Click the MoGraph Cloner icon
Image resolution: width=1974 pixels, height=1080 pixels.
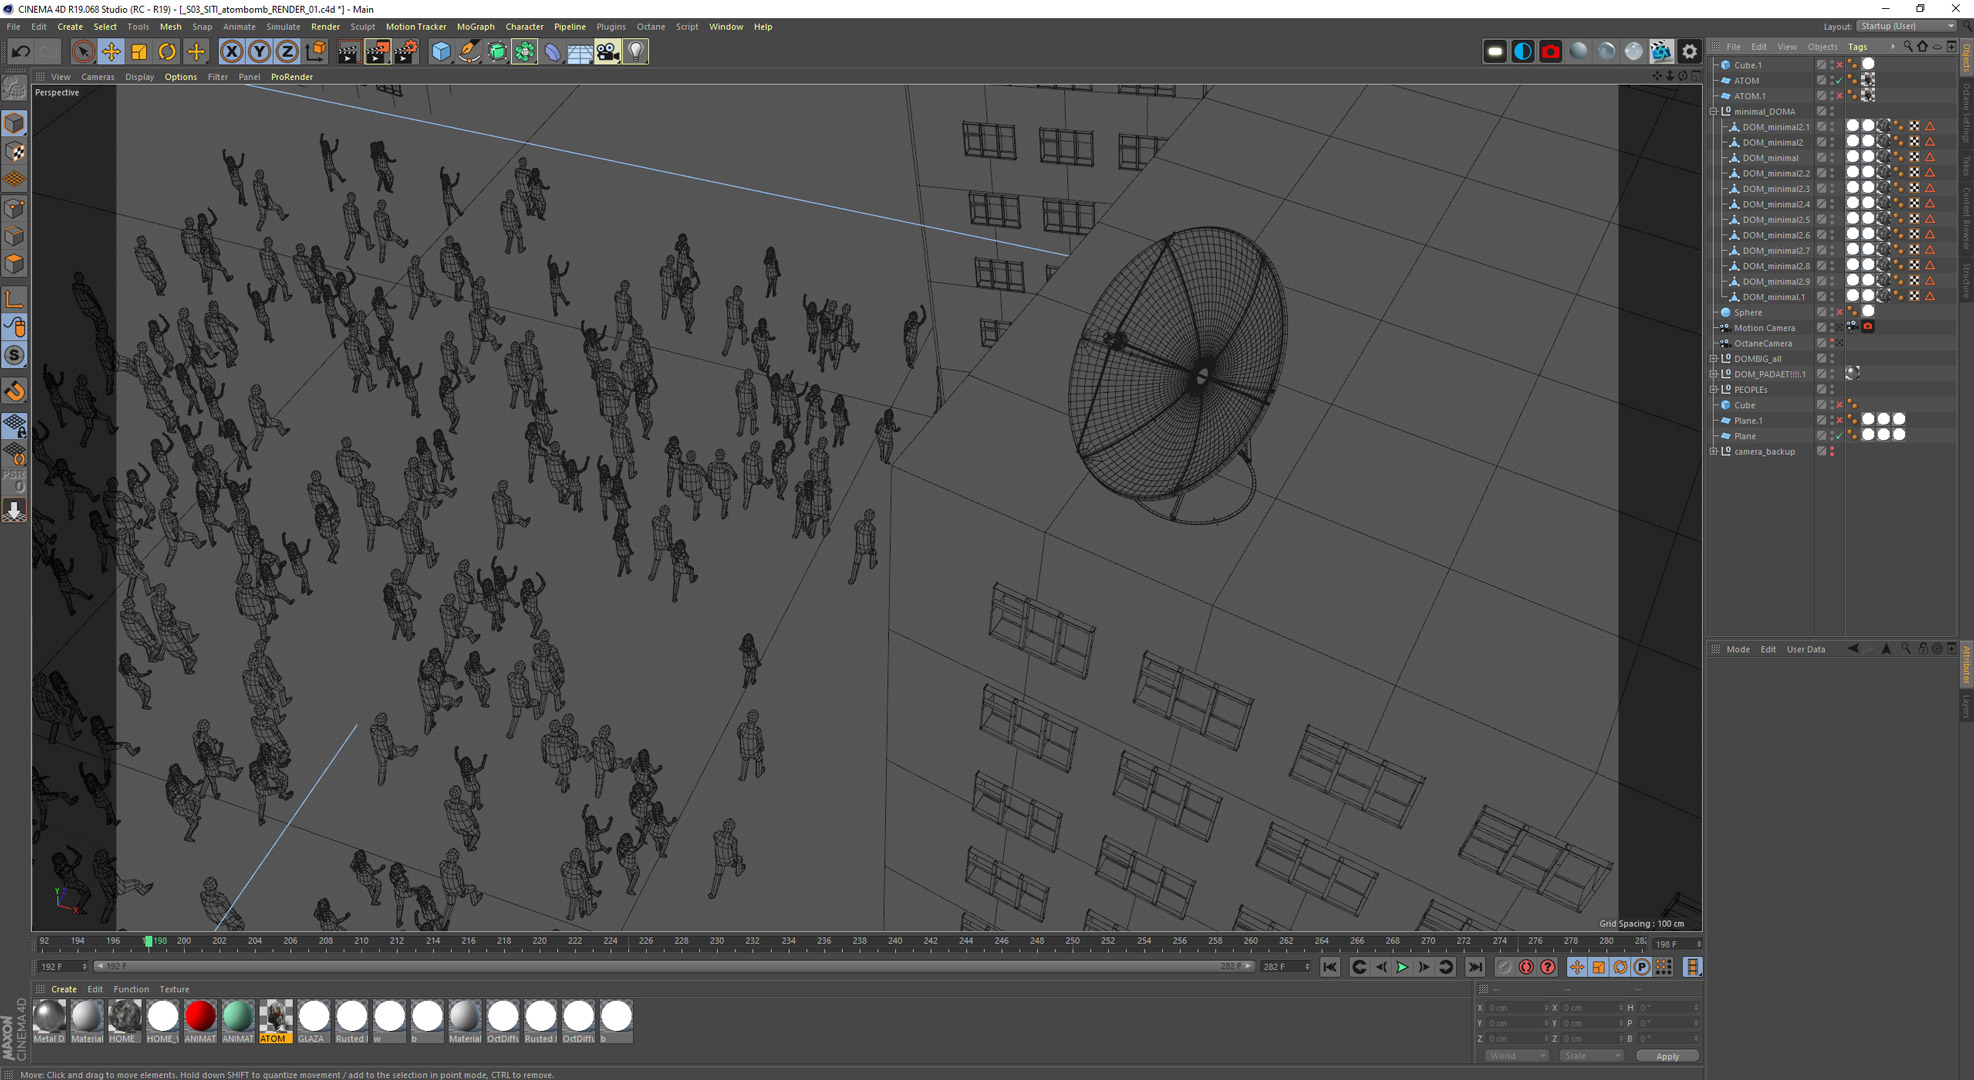(524, 51)
